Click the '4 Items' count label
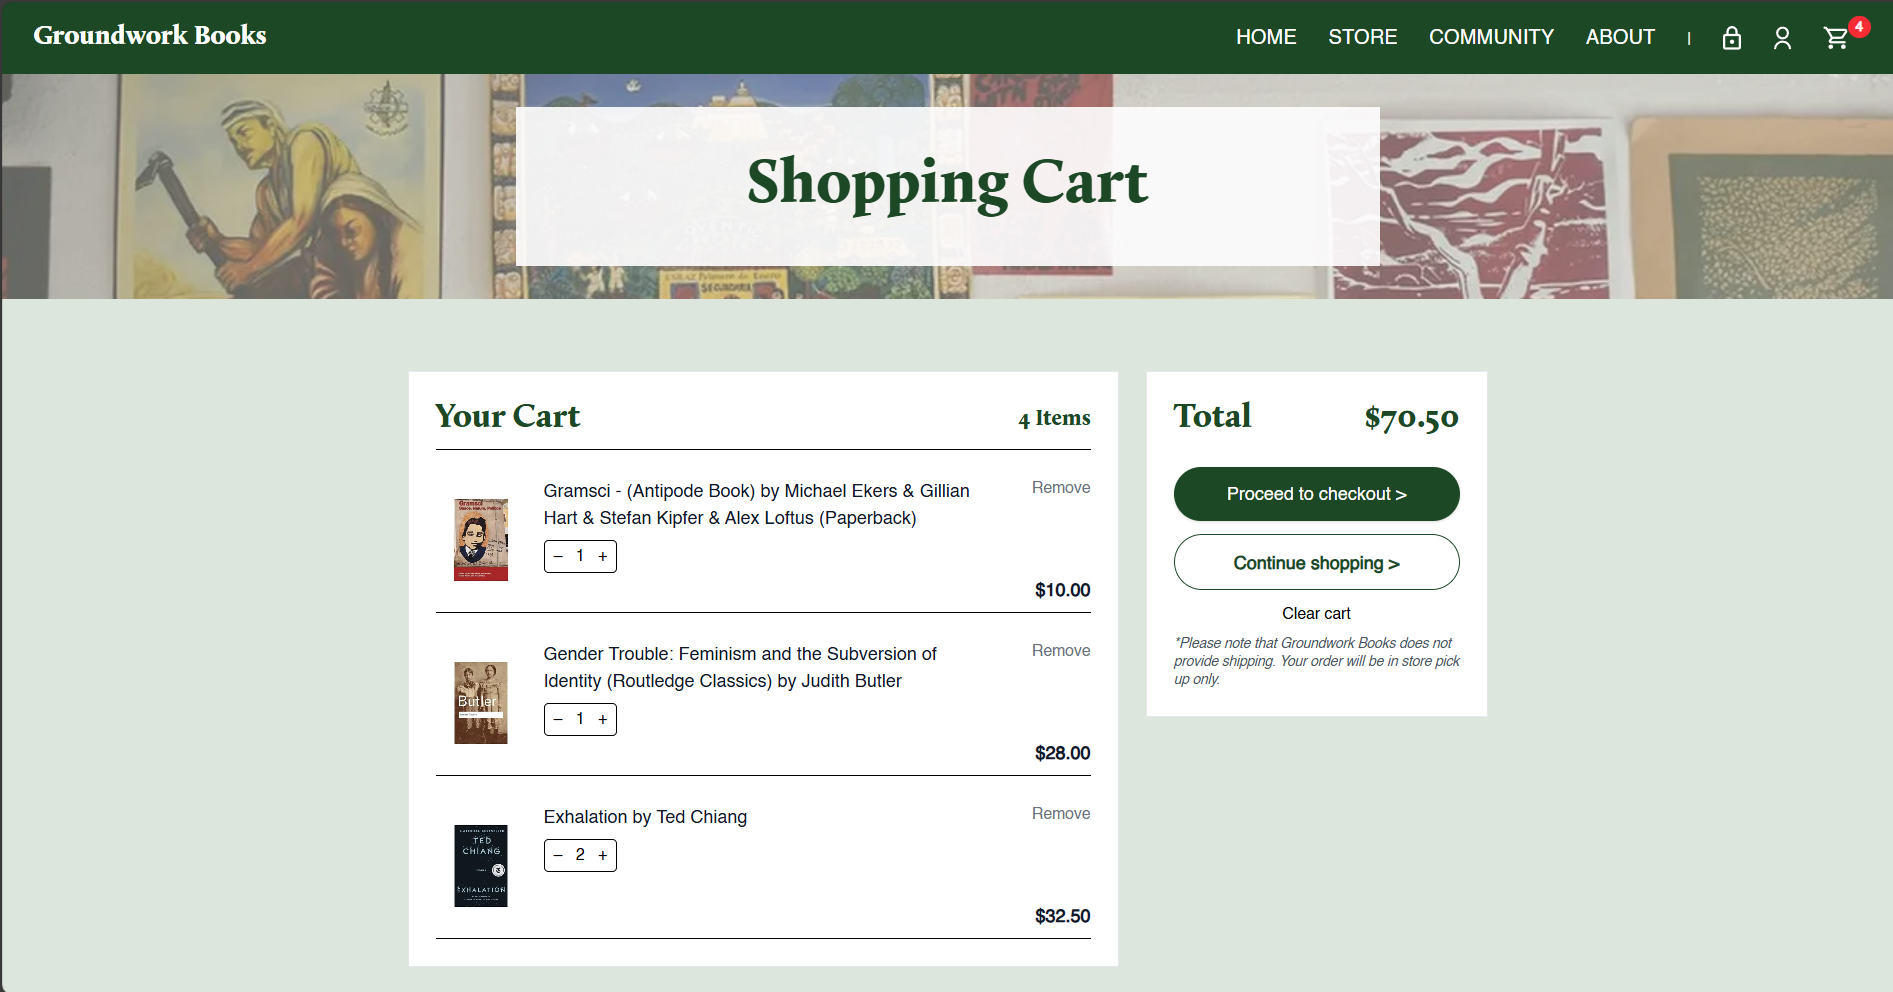Viewport: 1893px width, 992px height. coord(1054,418)
